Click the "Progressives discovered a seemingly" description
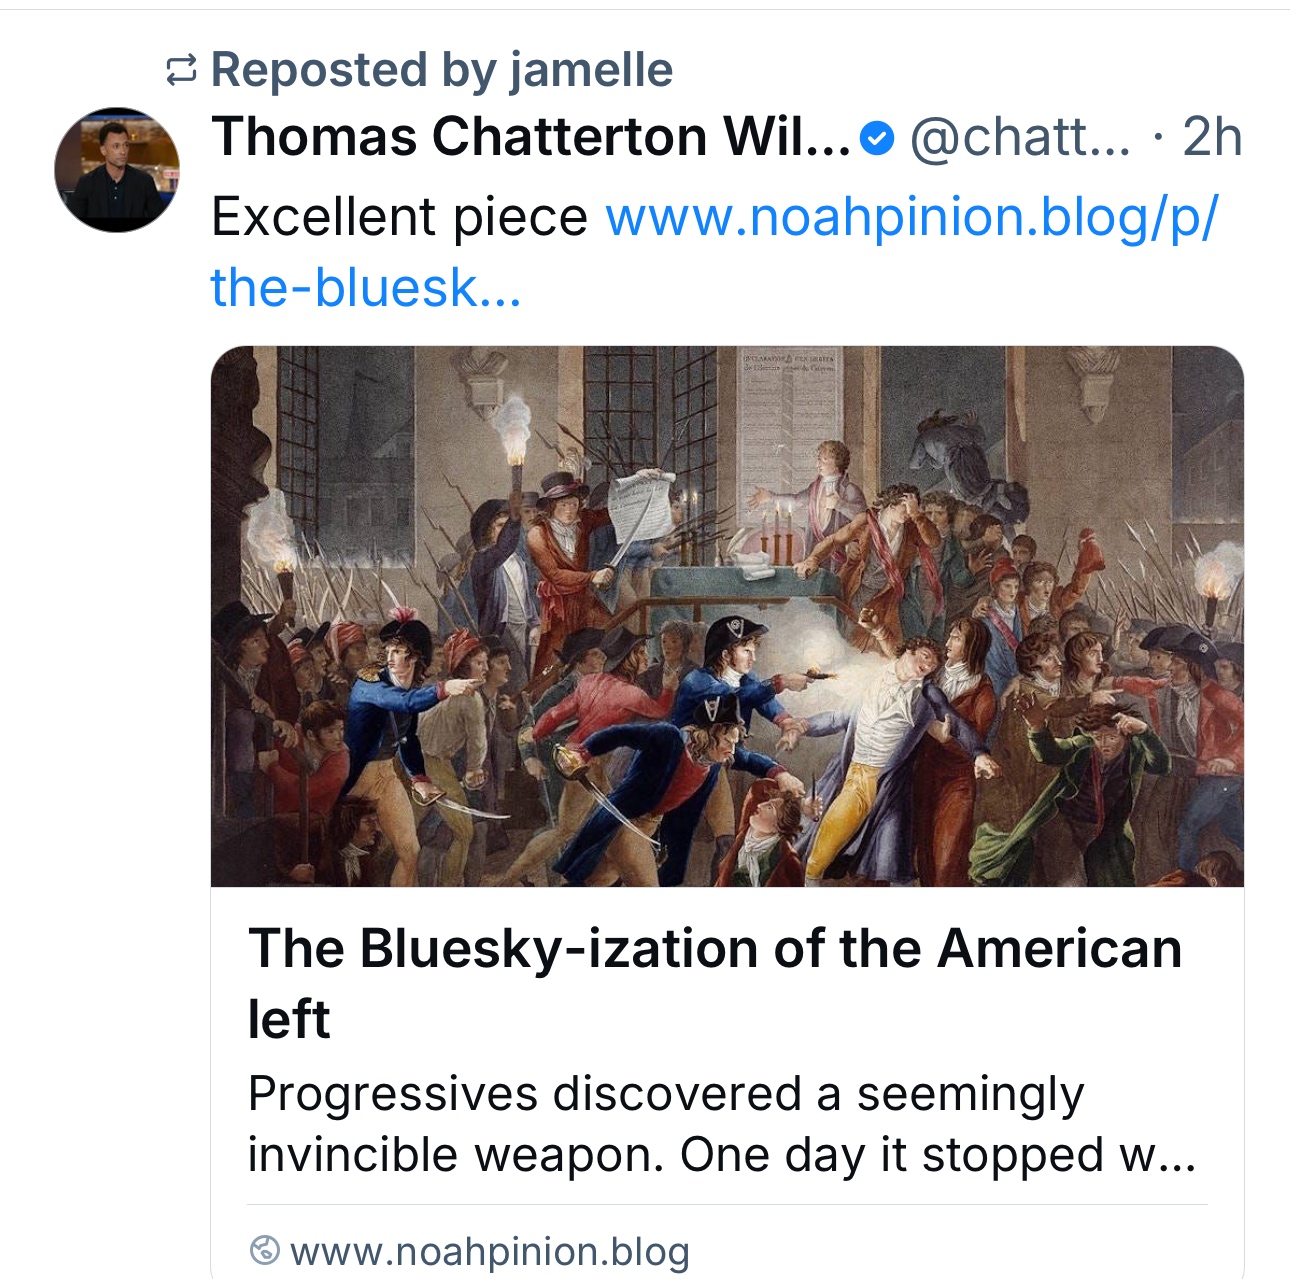The height and width of the screenshot is (1279, 1290). 665,1093
